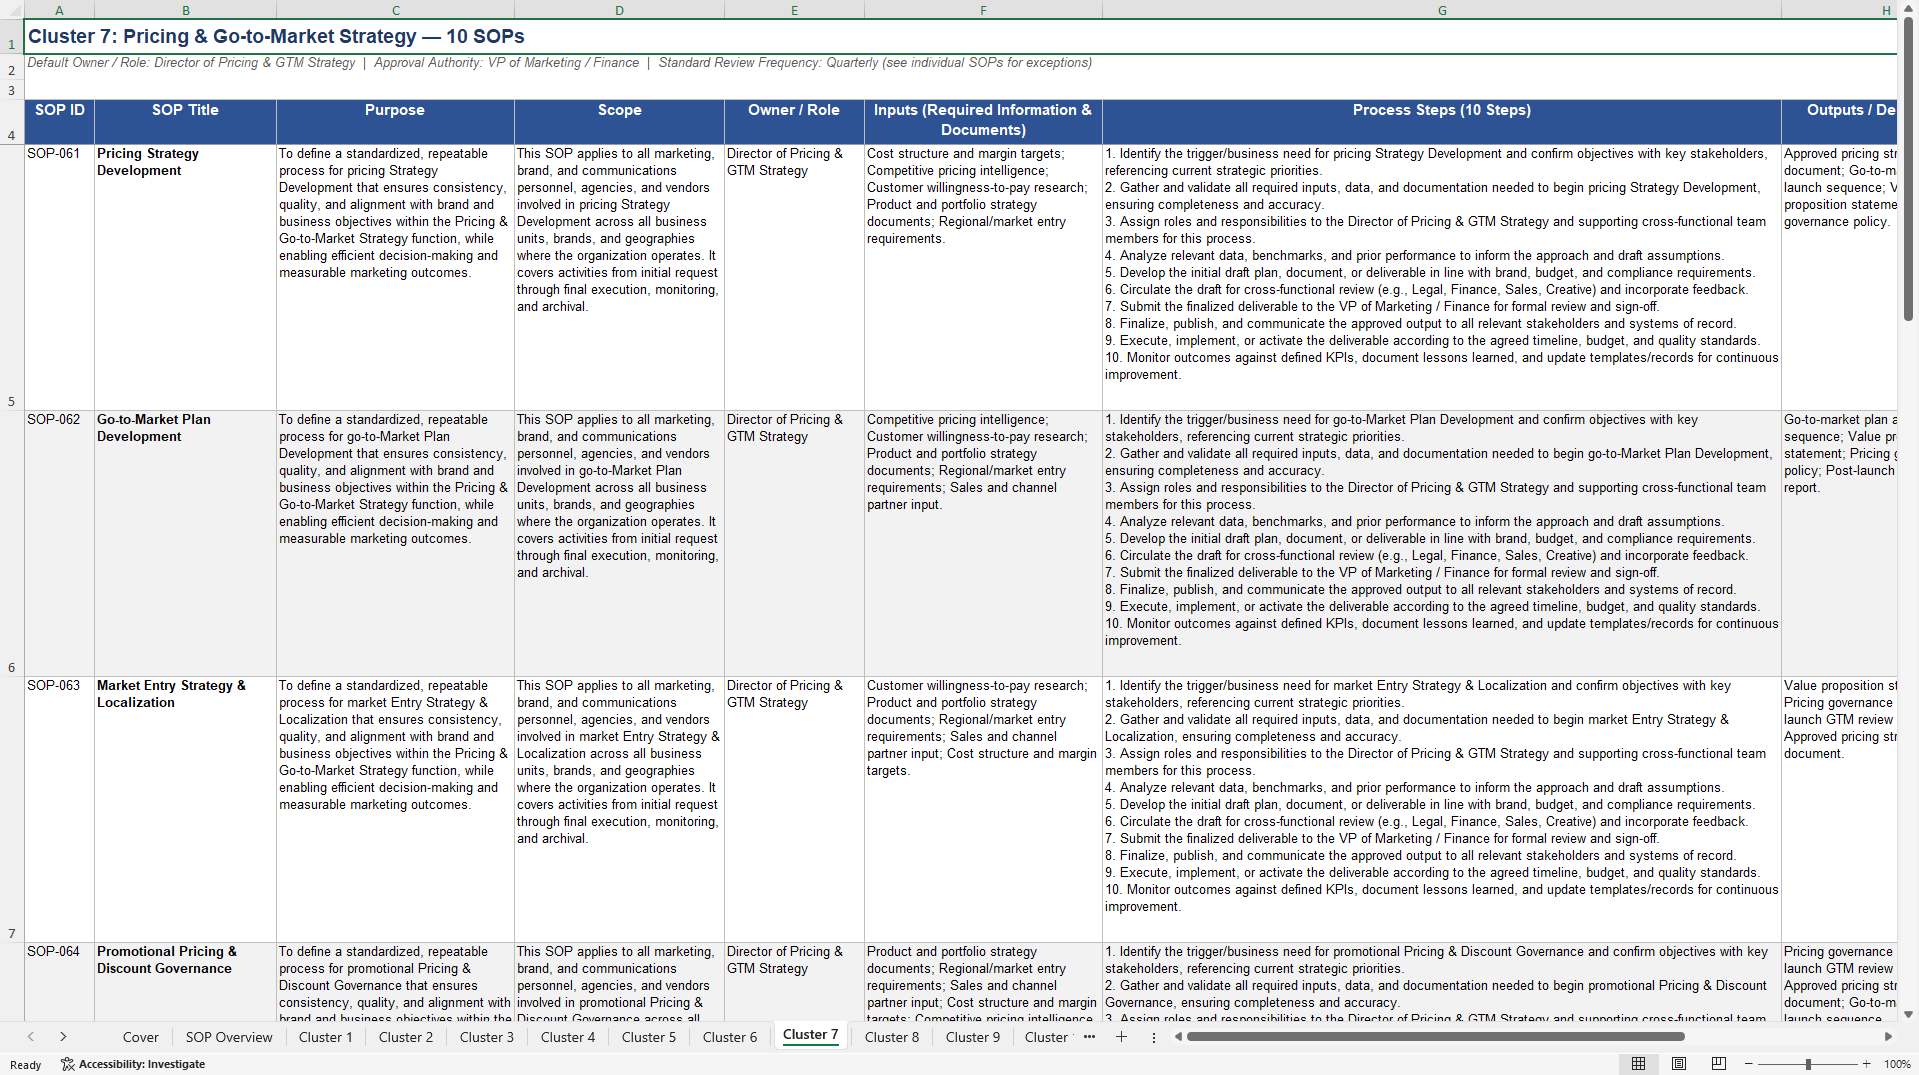Image resolution: width=1919 pixels, height=1075 pixels.
Task: Select cell SOP-064
Action: click(x=59, y=982)
